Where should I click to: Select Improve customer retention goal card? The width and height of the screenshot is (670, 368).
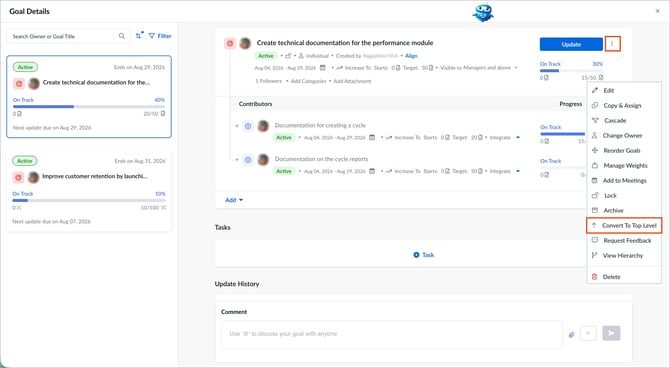(x=89, y=190)
